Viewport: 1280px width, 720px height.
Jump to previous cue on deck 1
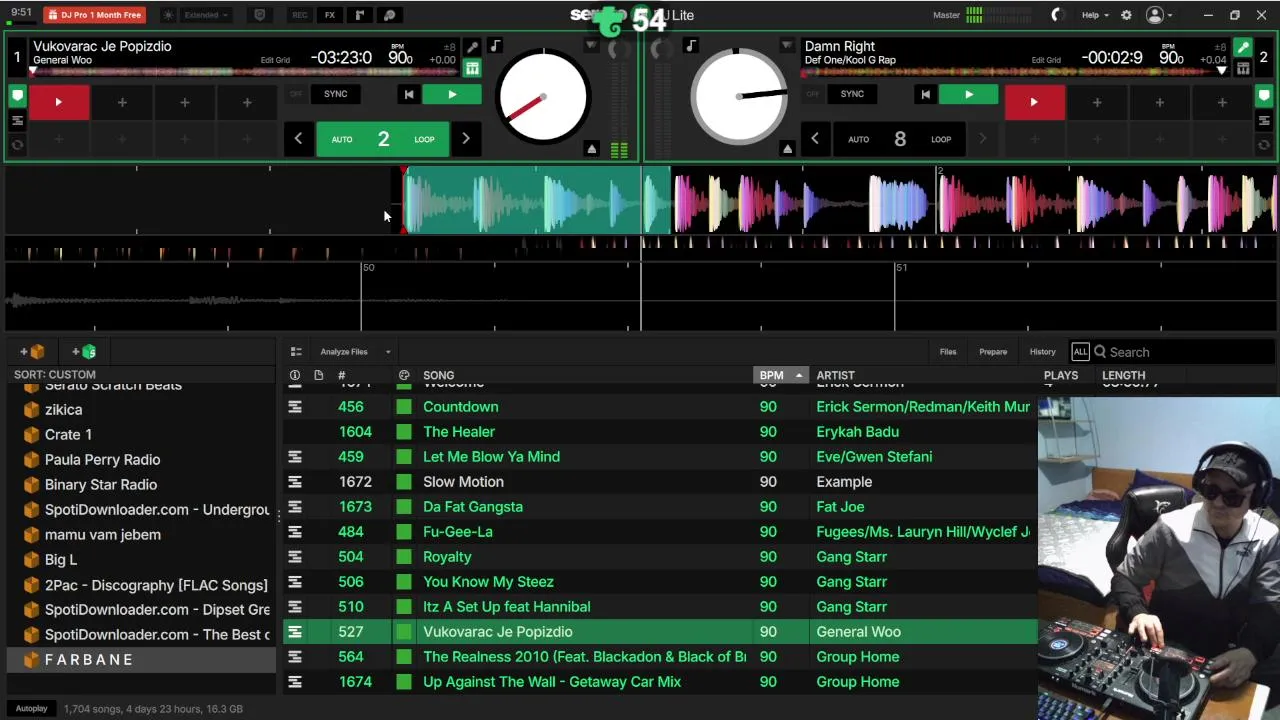click(x=408, y=94)
